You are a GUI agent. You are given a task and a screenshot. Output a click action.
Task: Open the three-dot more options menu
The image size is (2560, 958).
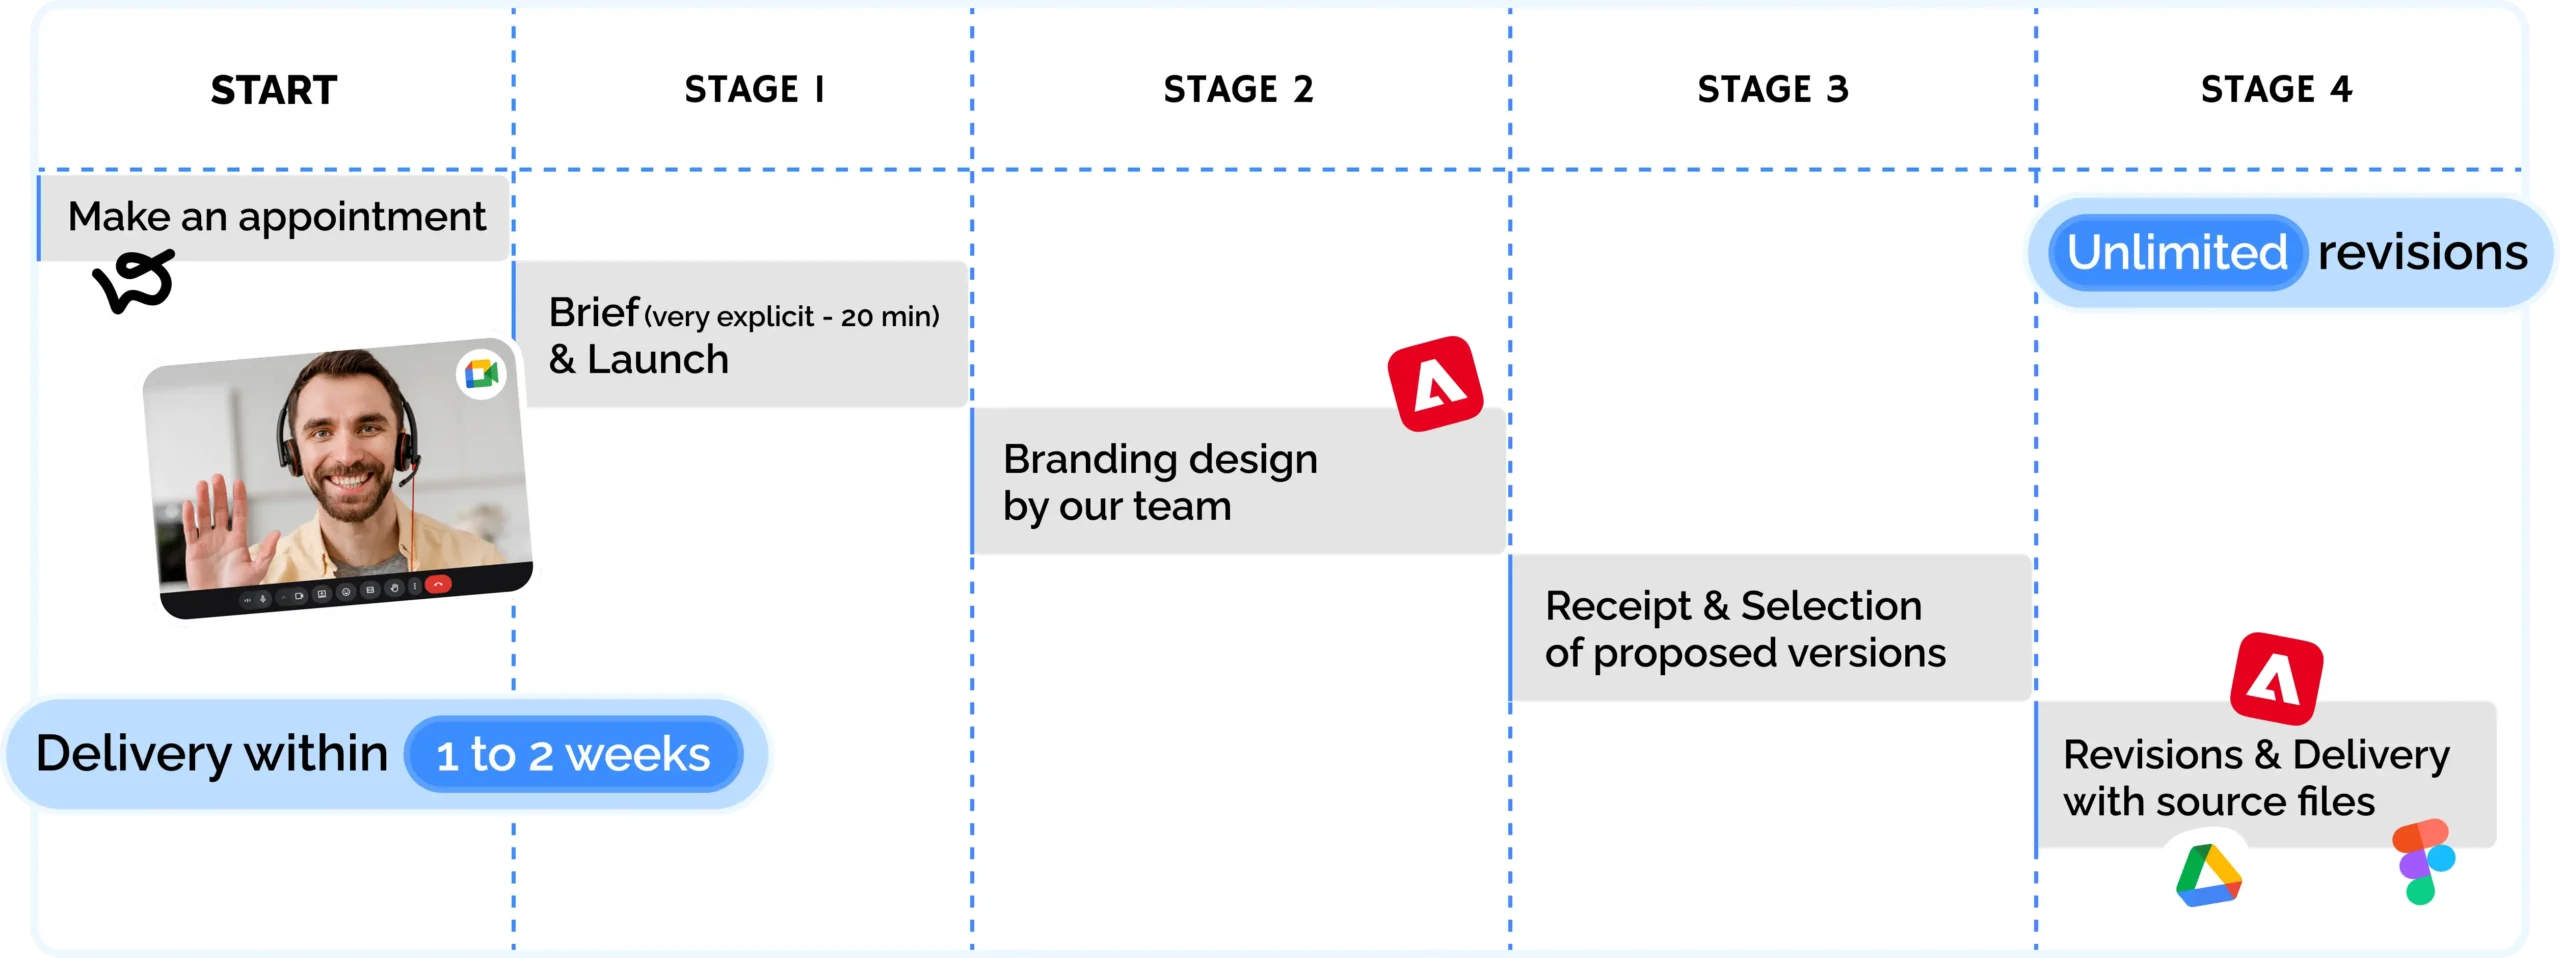click(x=414, y=586)
